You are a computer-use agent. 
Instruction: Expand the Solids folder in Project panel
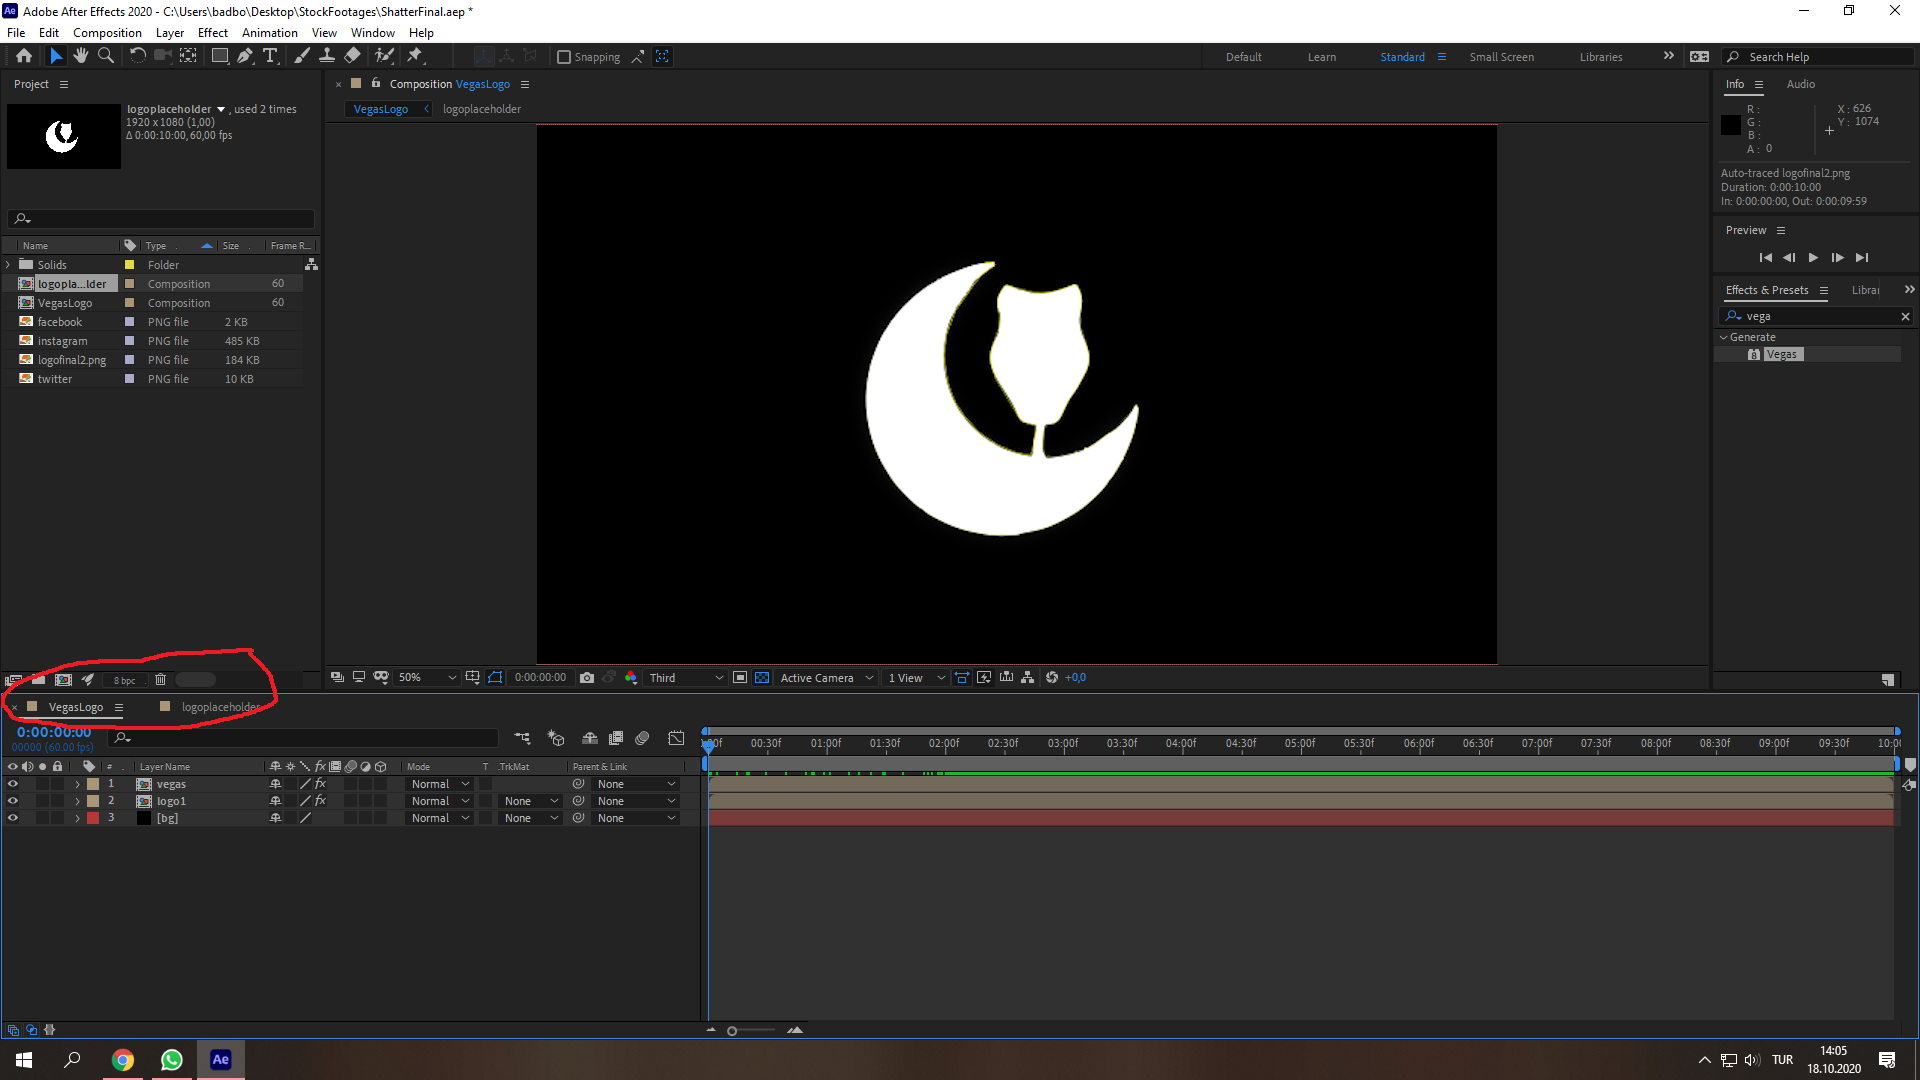click(8, 264)
